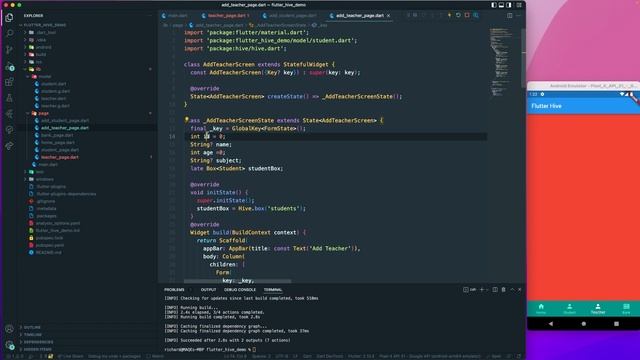640x360 pixels.
Task: Expand the build folder
Action: click(x=88, y=54)
